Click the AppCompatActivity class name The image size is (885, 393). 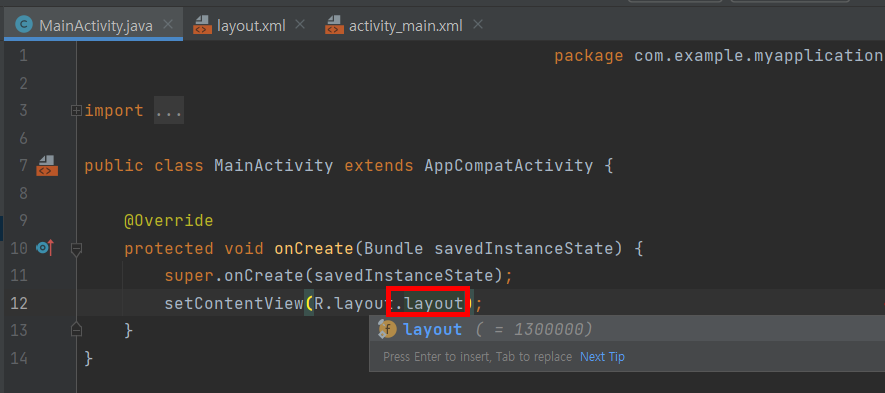[509, 166]
